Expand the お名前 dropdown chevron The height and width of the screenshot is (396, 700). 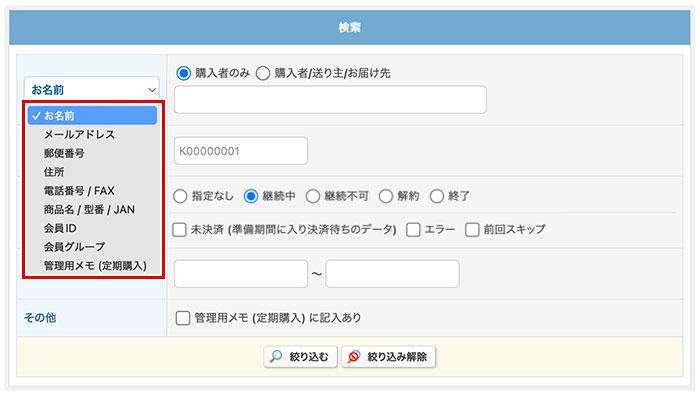(152, 90)
